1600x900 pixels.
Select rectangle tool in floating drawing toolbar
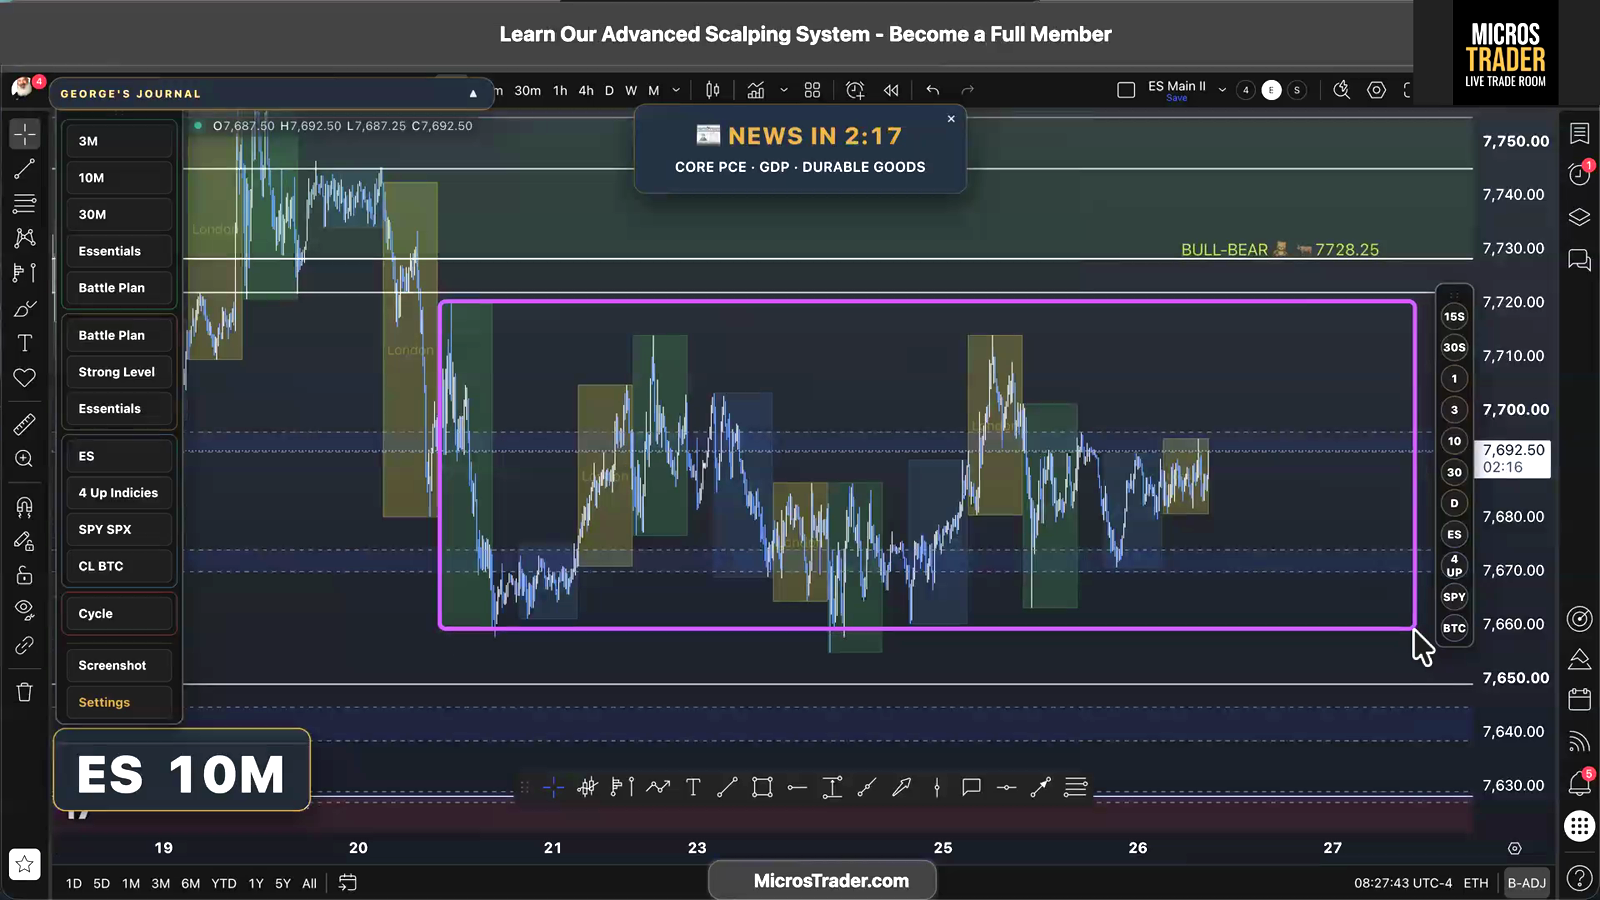tap(762, 788)
